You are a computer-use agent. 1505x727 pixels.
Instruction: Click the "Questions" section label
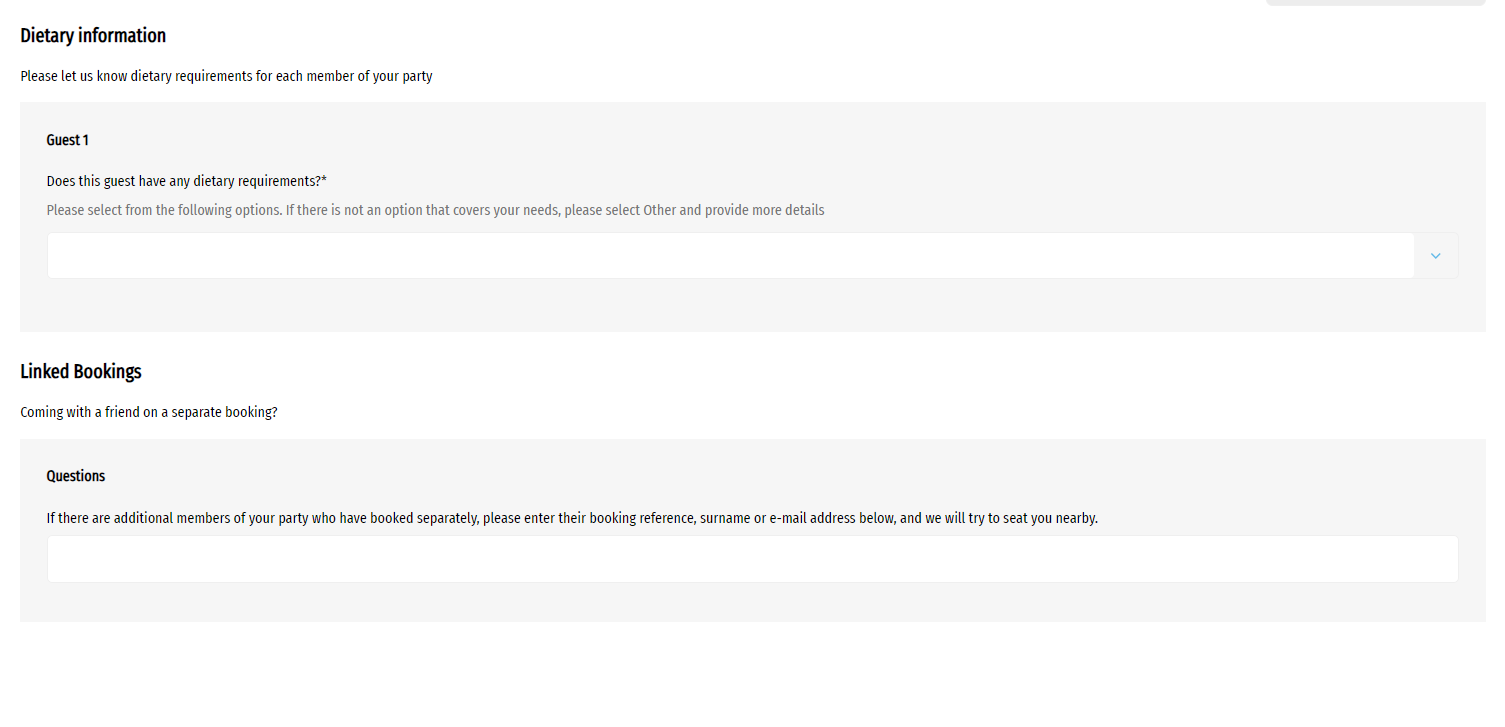pos(76,476)
